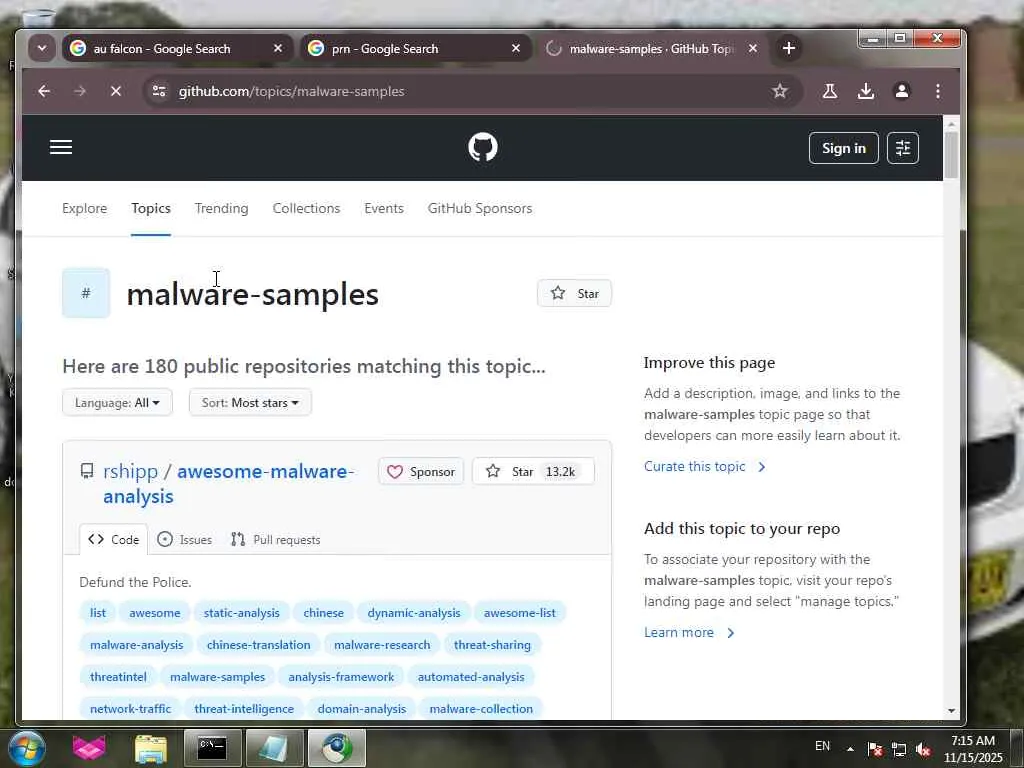
Task: Click the 'malware-analysis' topic tag
Action: [136, 645]
